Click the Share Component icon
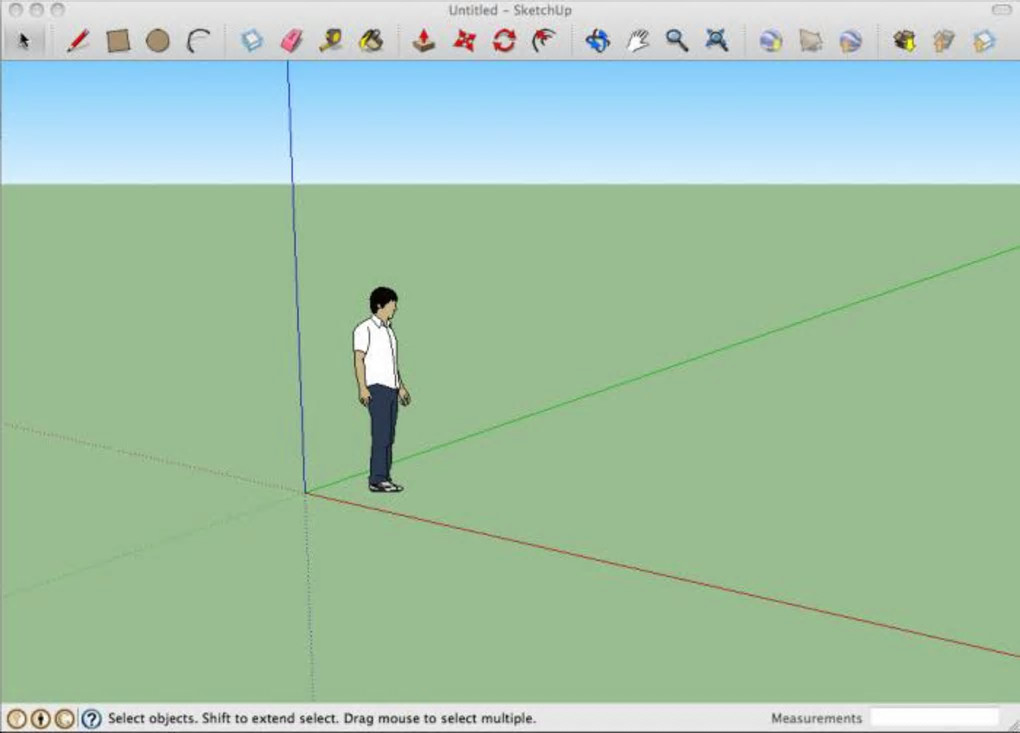Screen dimensions: 1020x733 click(984, 41)
